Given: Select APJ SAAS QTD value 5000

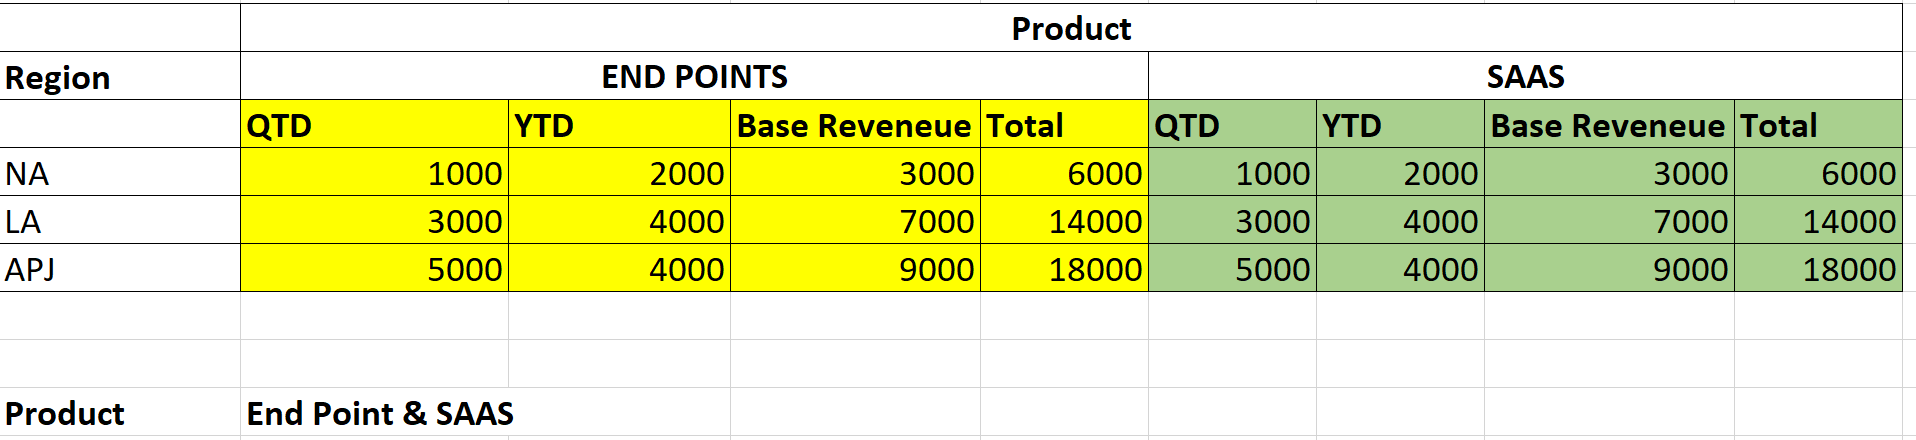Looking at the screenshot, I should (x=1232, y=268).
